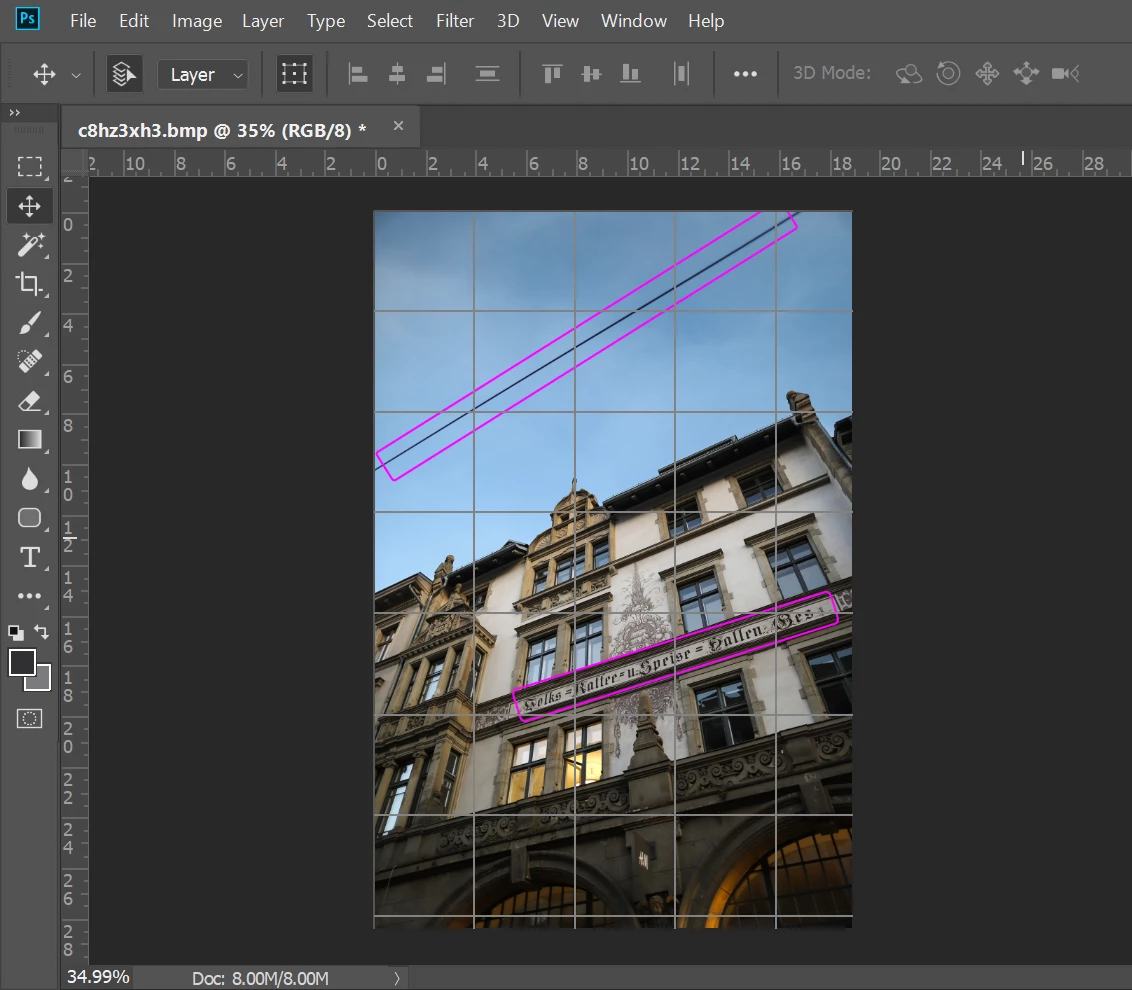Select the Brush tool

coord(30,323)
